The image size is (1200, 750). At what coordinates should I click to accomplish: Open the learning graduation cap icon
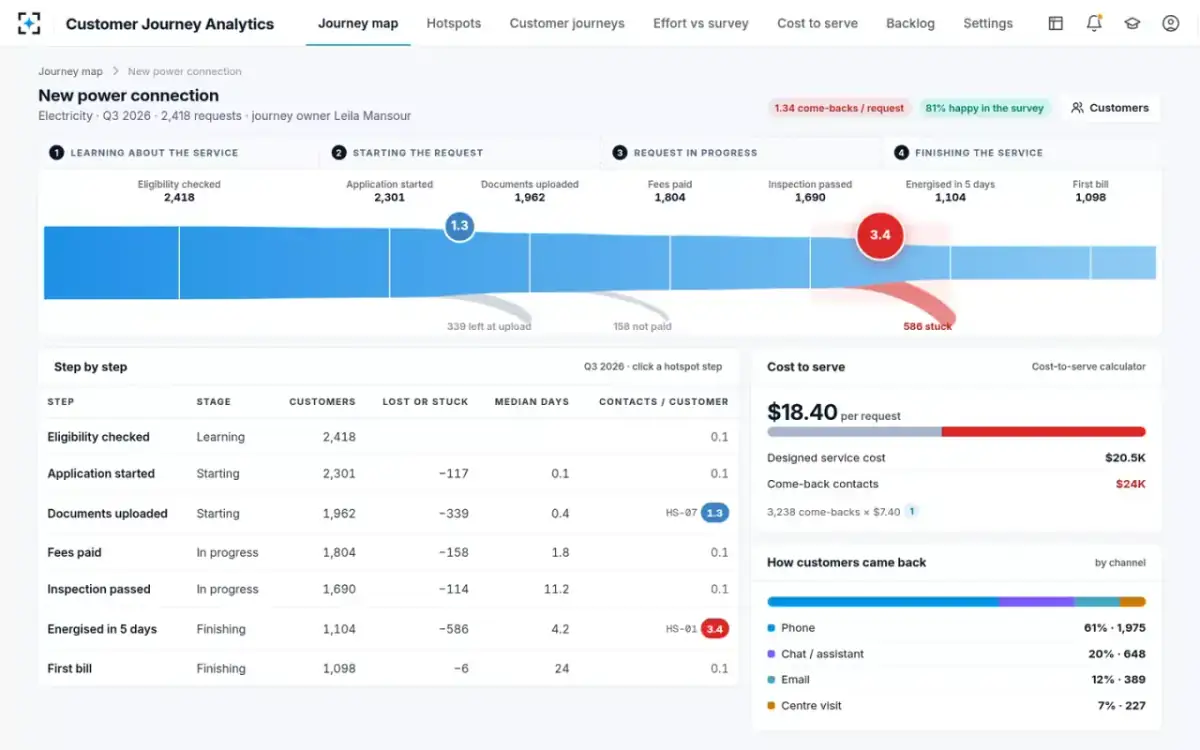point(1132,23)
